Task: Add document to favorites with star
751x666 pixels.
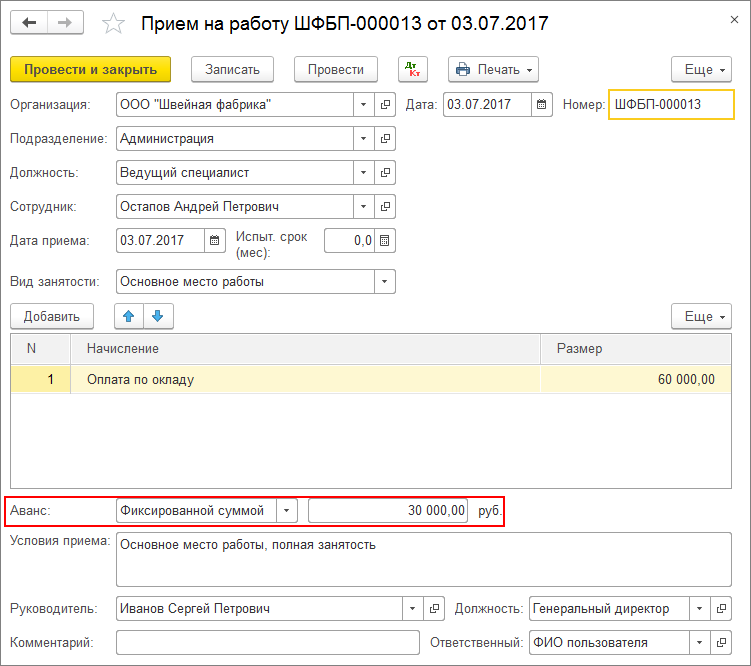Action: [x=115, y=23]
